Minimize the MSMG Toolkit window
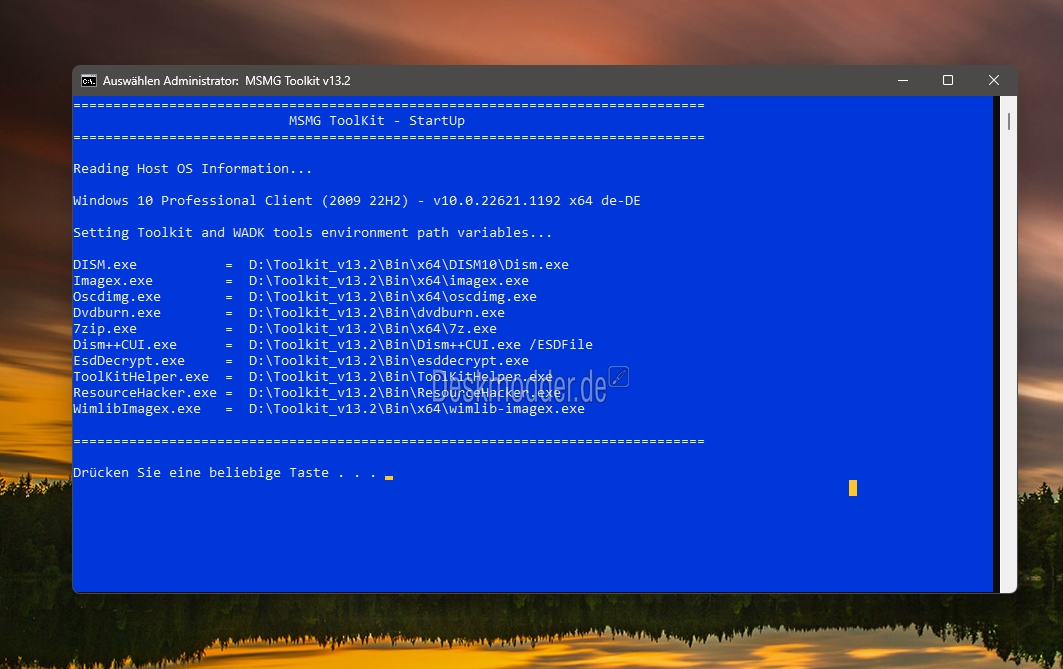Image resolution: width=1063 pixels, height=669 pixels. point(902,81)
